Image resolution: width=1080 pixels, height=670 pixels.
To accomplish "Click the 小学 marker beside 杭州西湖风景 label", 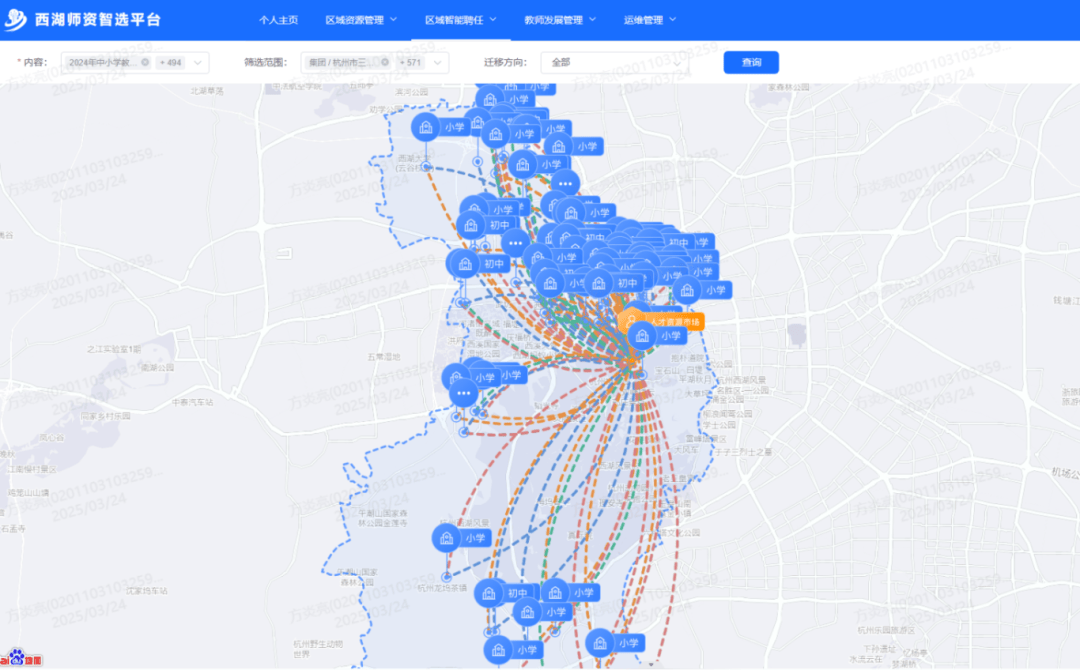I will coord(461,537).
